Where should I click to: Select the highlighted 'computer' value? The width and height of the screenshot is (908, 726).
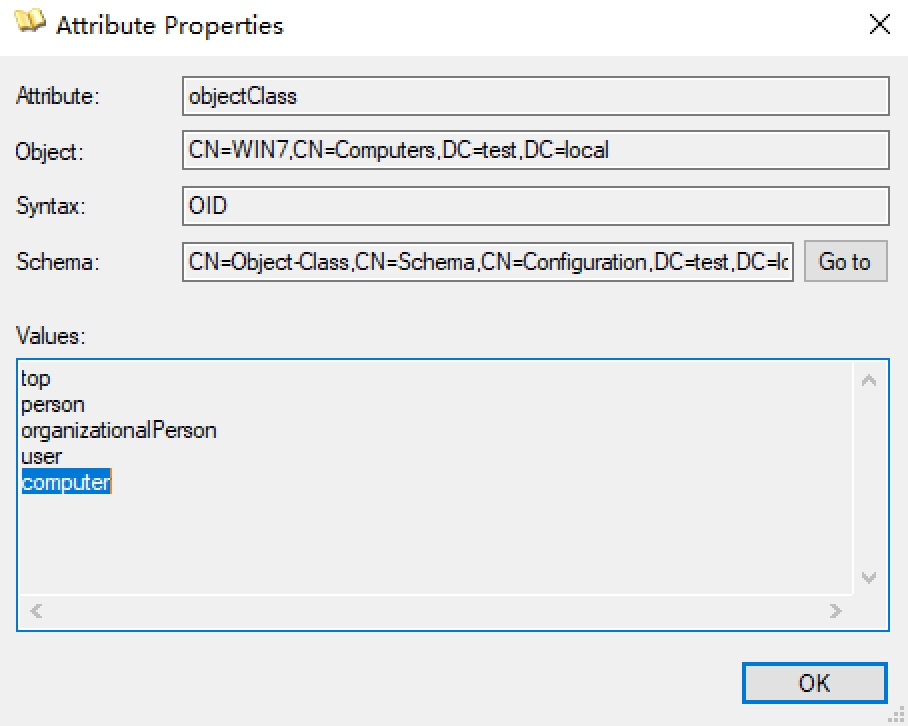pos(66,483)
